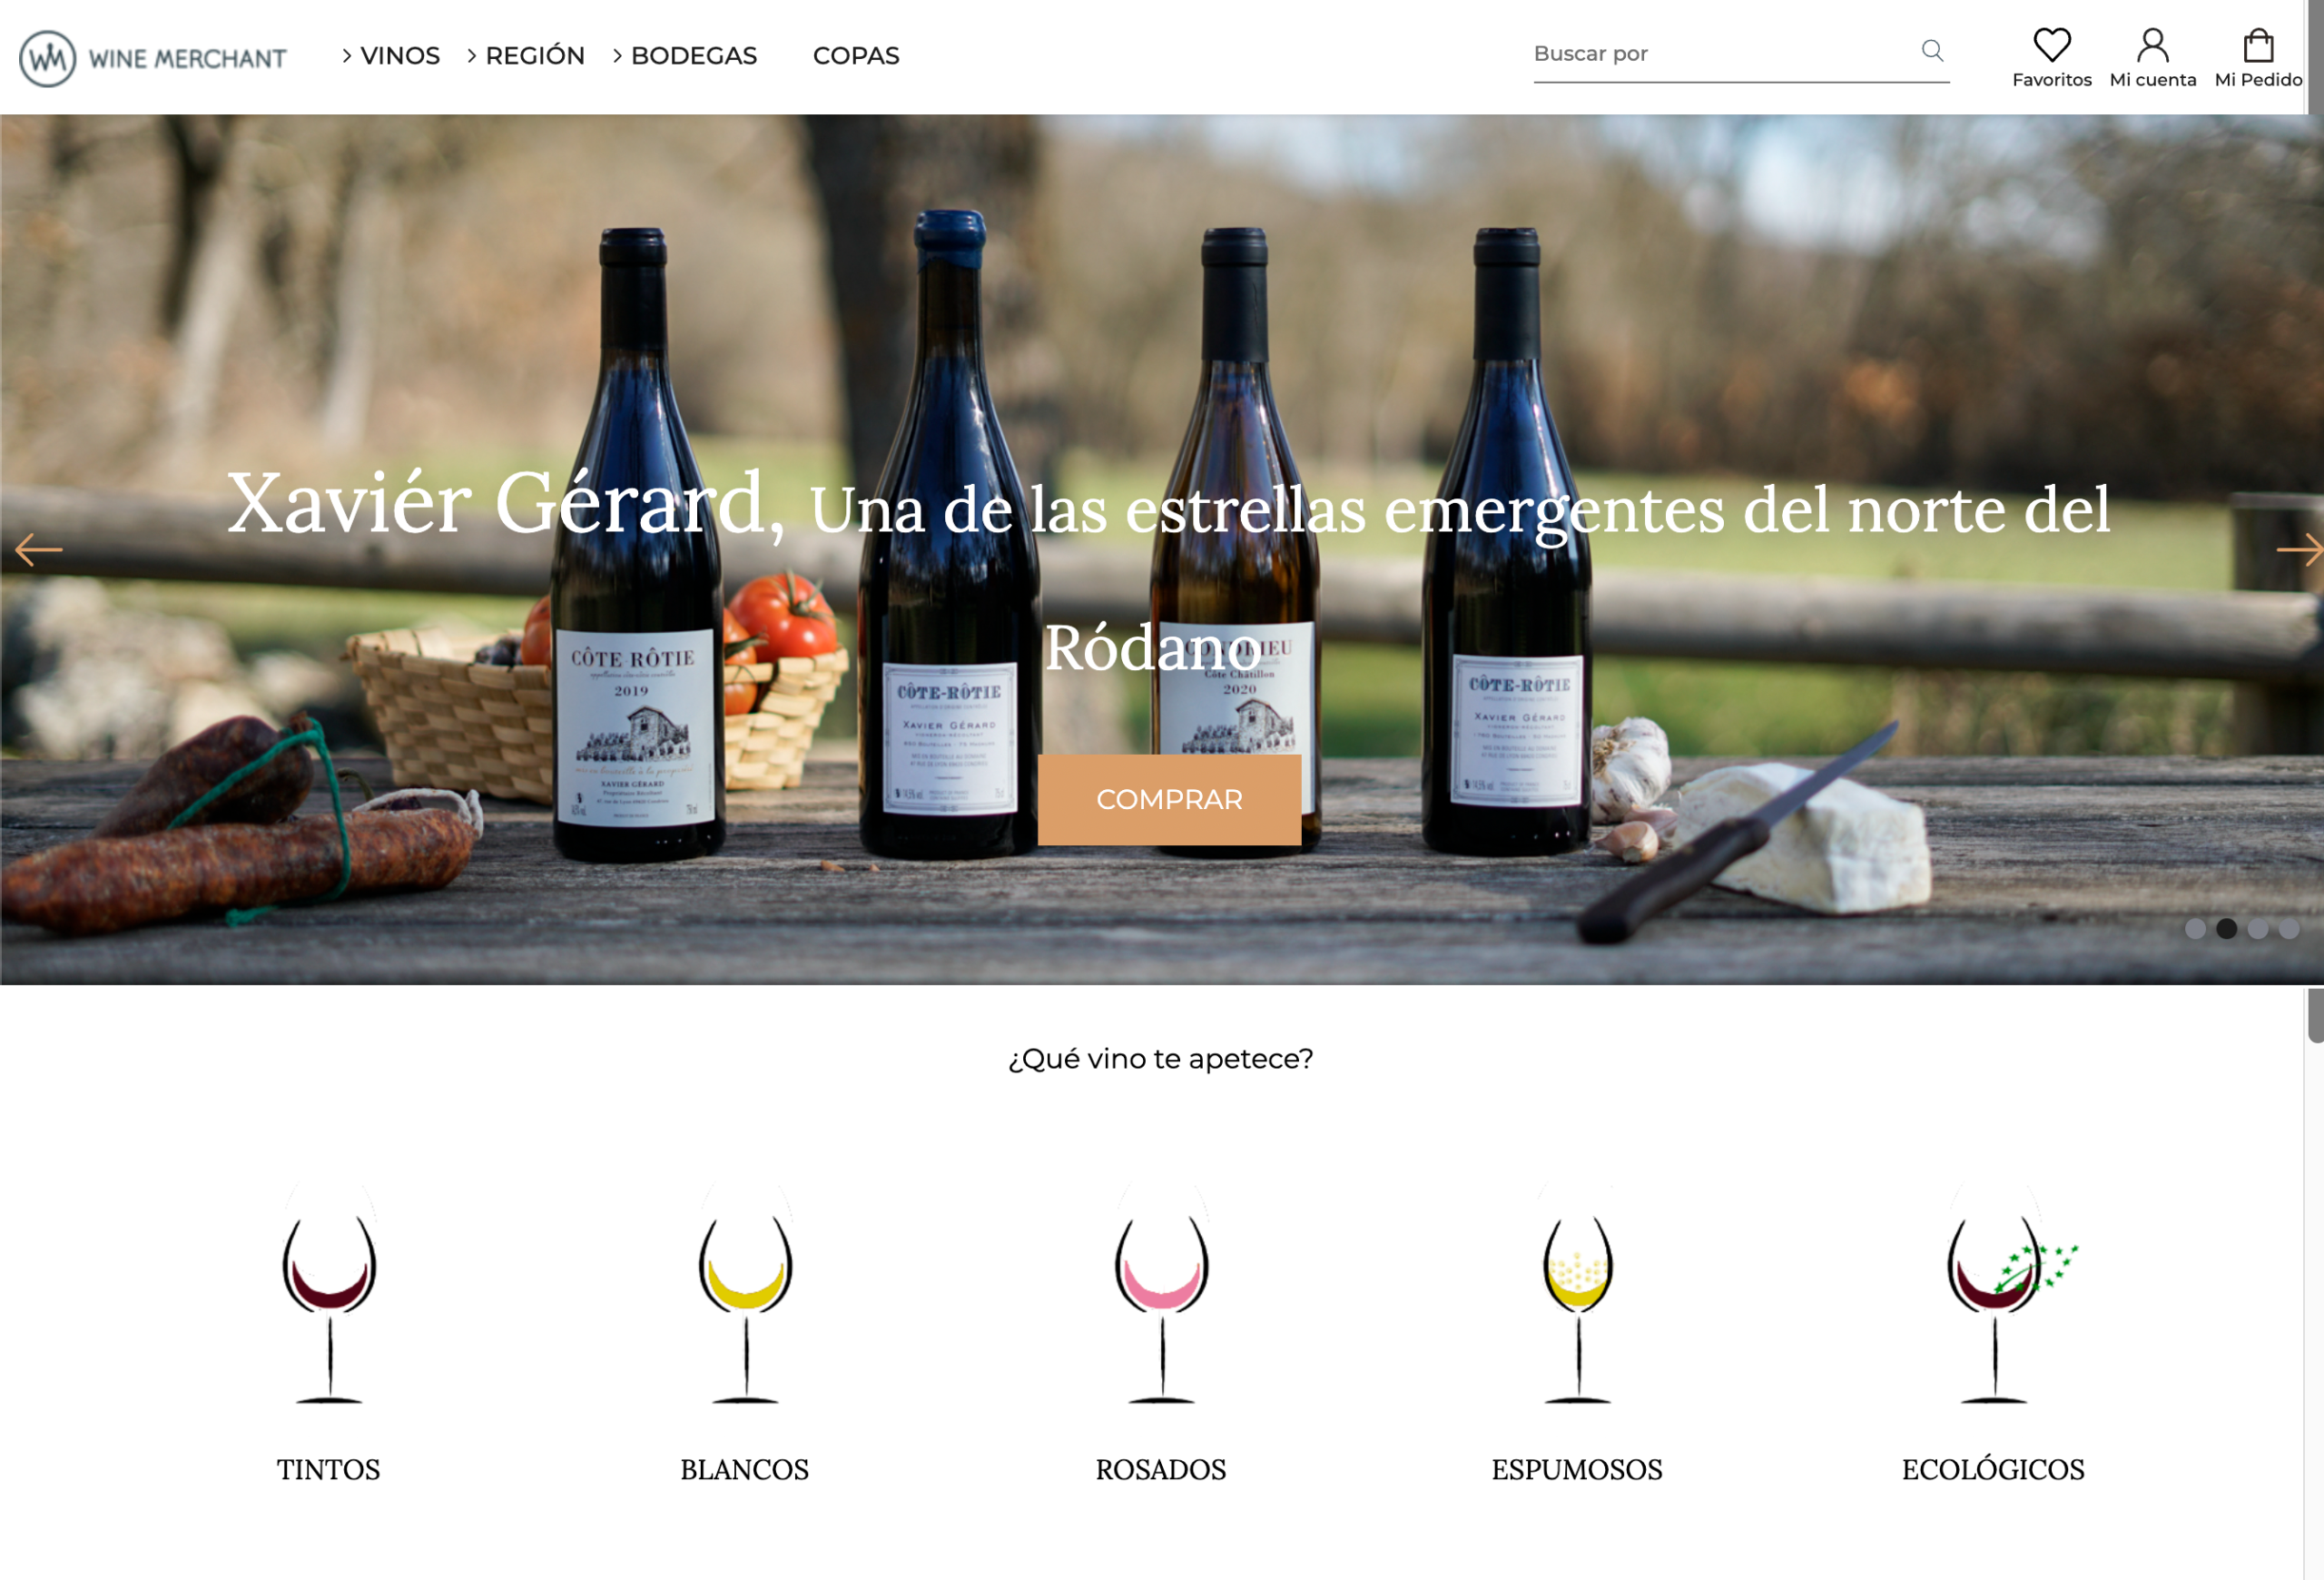Expand the BODEGAS menu
The height and width of the screenshot is (1580, 2324).
(x=684, y=56)
